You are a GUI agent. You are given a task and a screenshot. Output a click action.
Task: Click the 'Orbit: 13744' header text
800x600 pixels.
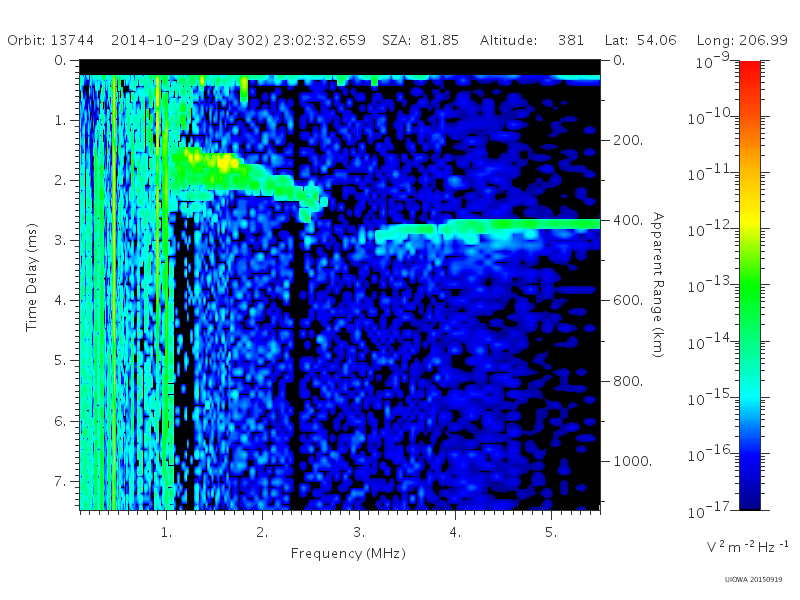pyautogui.click(x=51, y=40)
